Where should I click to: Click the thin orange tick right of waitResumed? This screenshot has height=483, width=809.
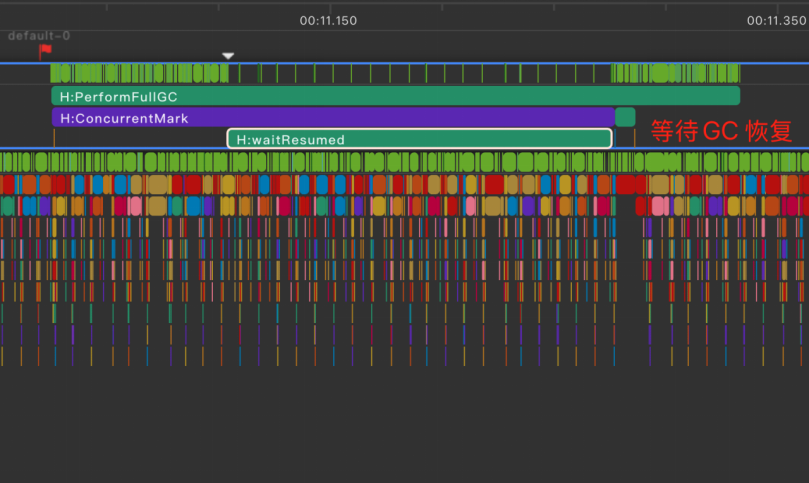[x=635, y=138]
